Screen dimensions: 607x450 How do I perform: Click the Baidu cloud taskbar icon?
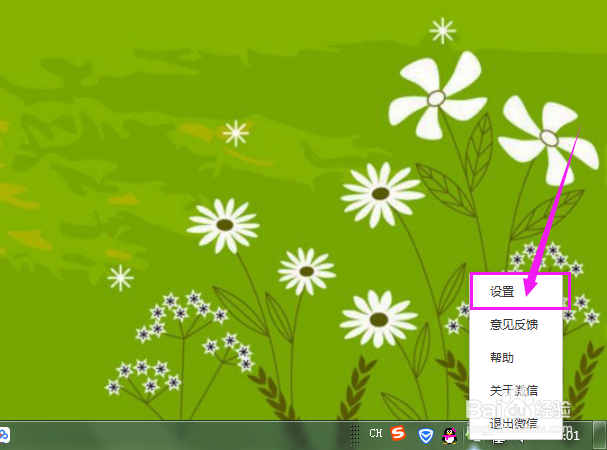coord(4,435)
